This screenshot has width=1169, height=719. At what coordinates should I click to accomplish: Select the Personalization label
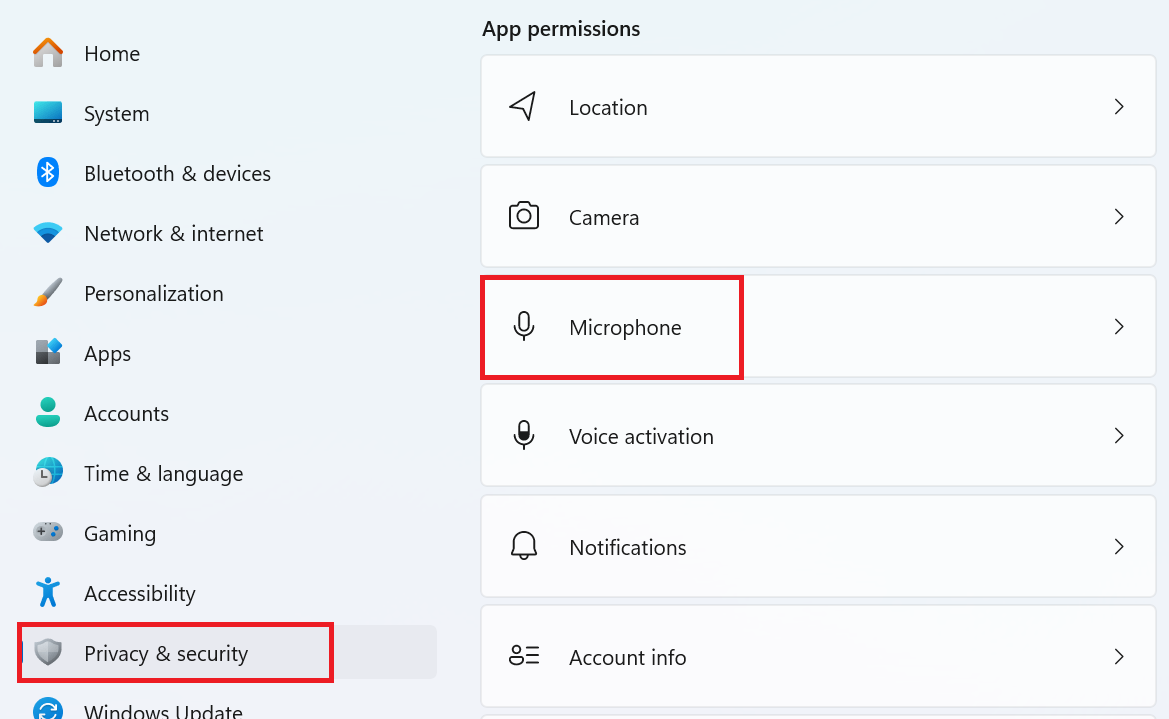coord(154,294)
